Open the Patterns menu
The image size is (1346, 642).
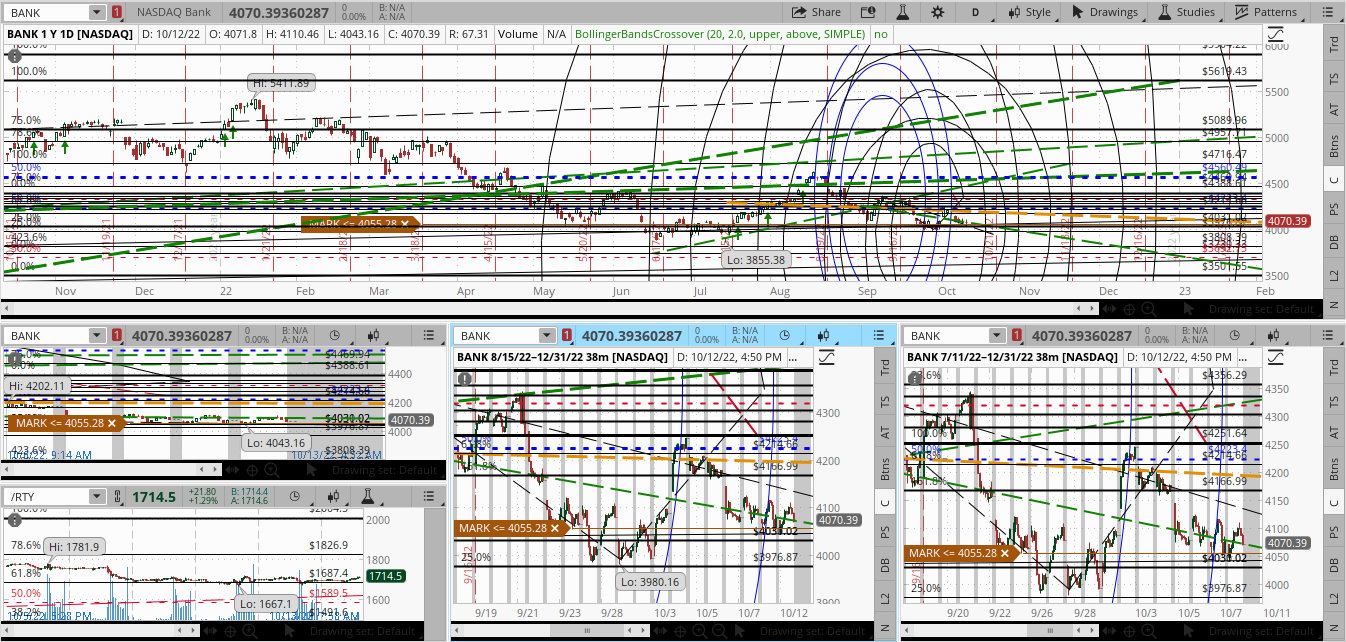1267,12
